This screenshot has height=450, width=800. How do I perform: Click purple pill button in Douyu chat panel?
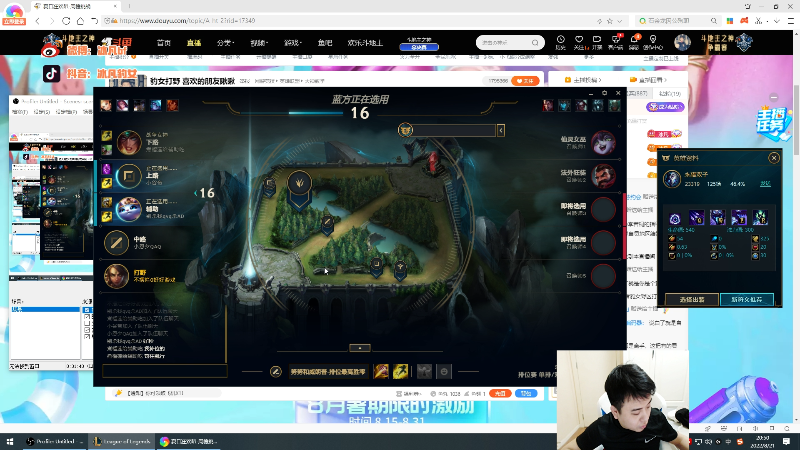coord(665,107)
